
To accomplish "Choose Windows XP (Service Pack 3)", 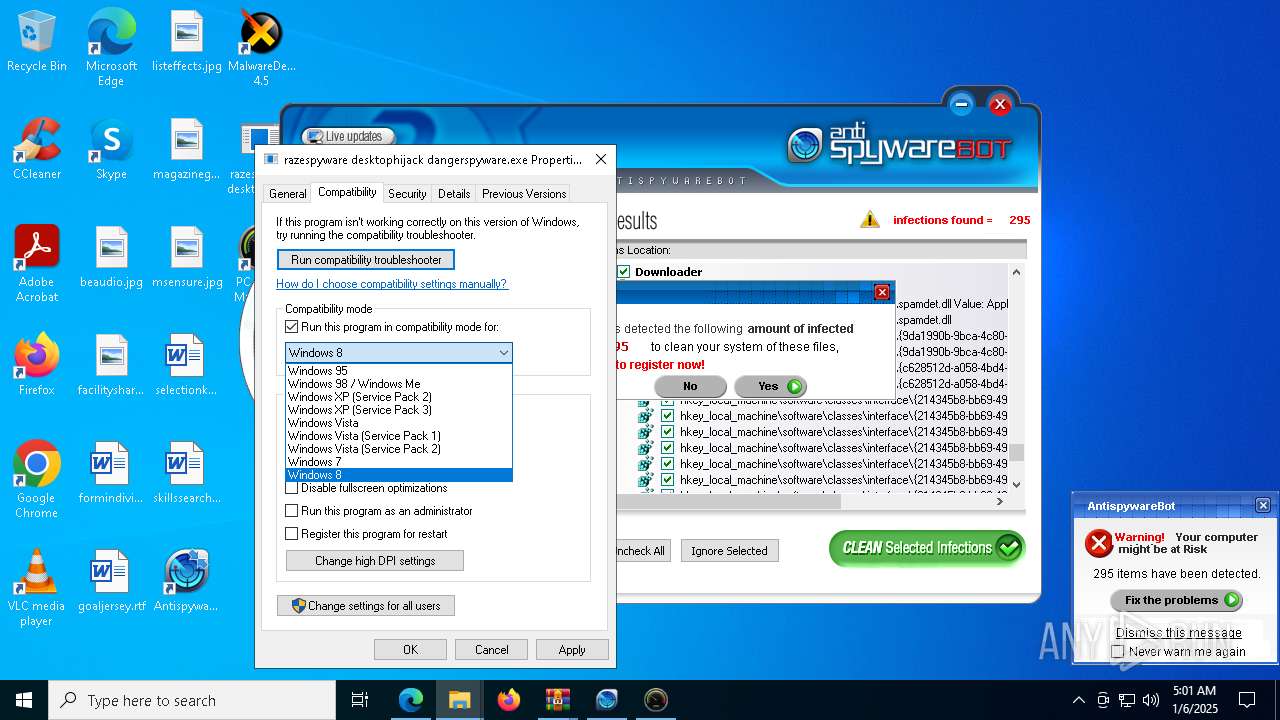I will tap(399, 410).
